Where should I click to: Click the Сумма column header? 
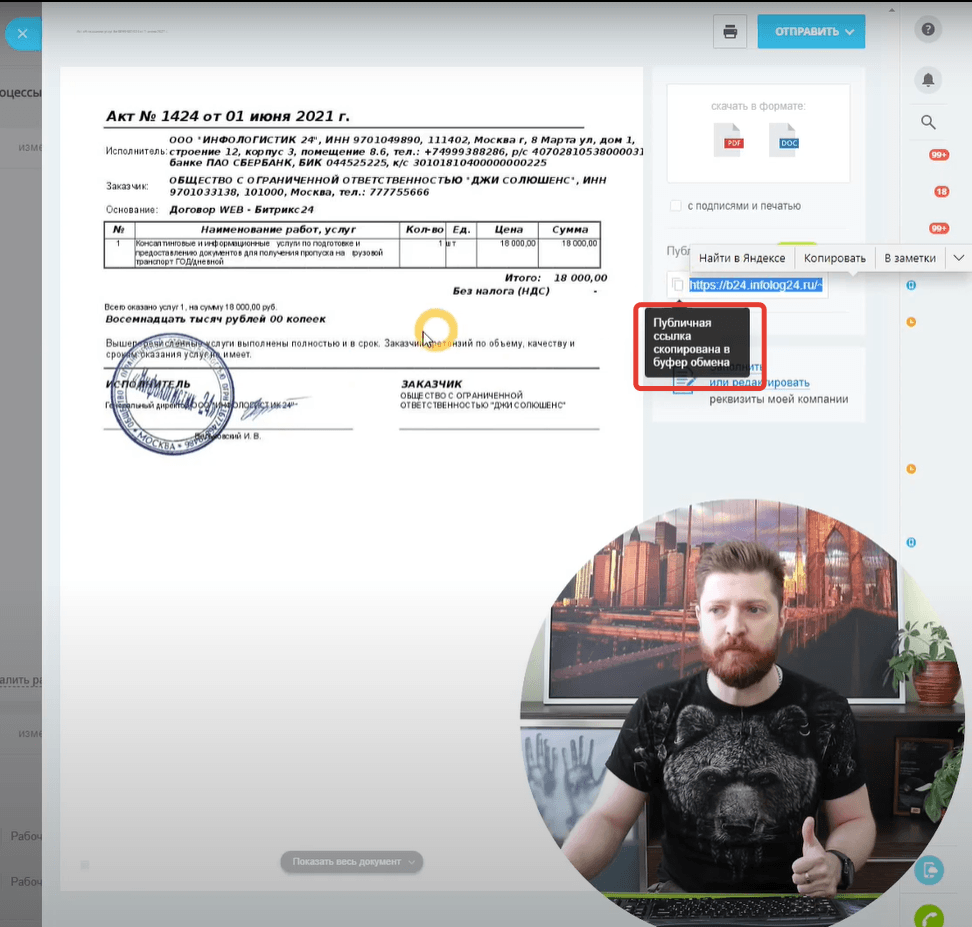click(x=570, y=229)
